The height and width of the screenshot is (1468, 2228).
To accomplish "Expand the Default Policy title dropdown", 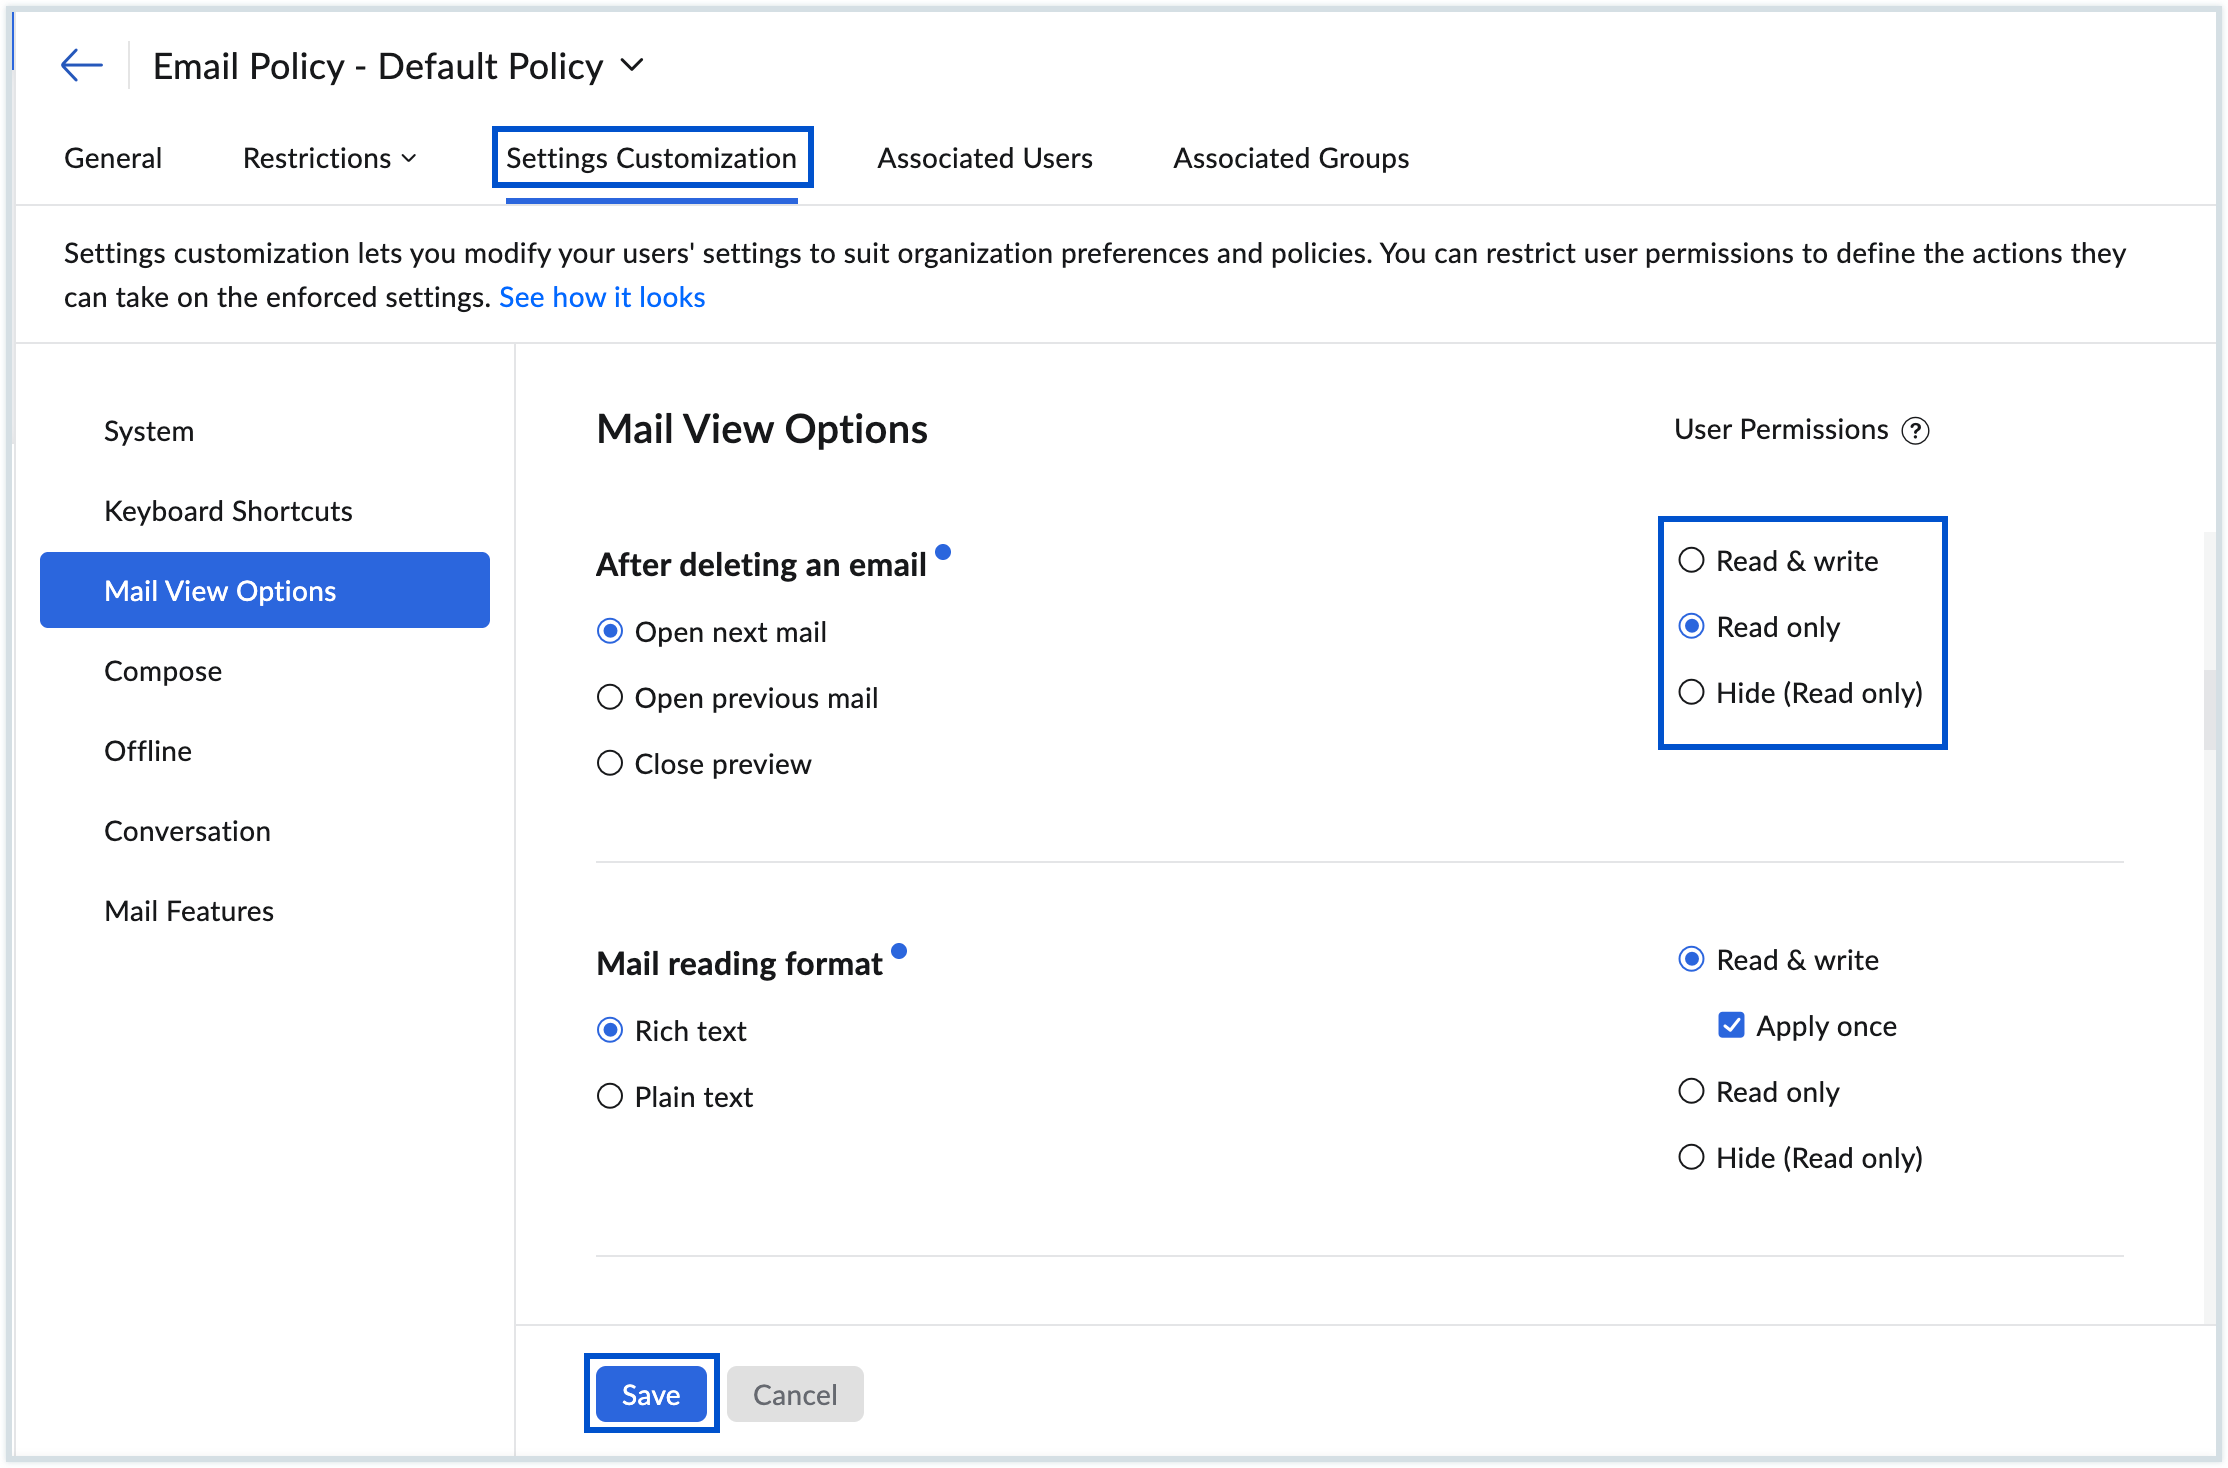I will (632, 66).
